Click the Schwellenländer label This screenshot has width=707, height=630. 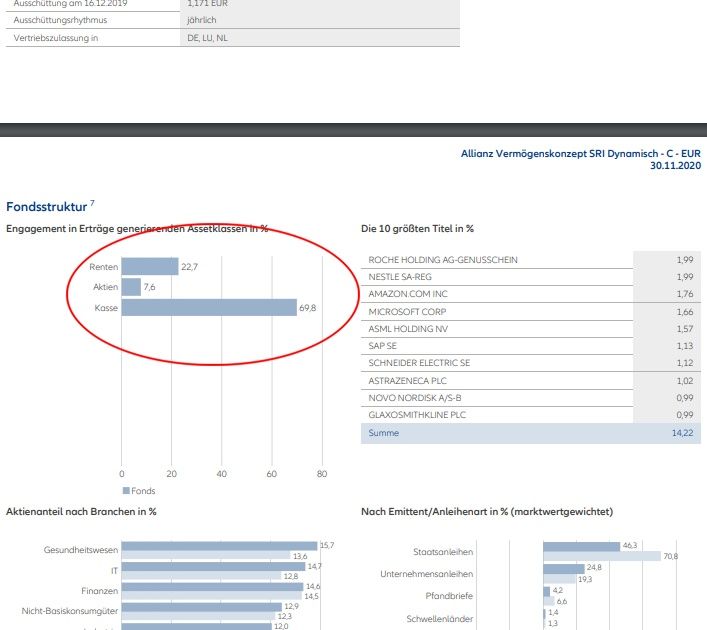440,619
